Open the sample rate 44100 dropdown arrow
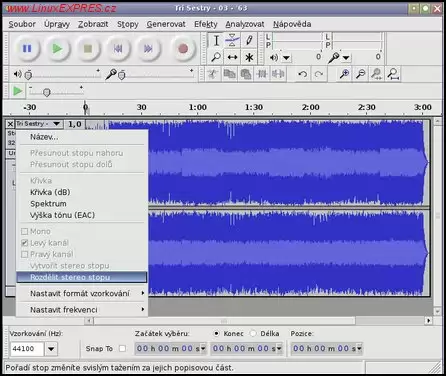Image resolution: width=446 pixels, height=376 pixels. pos(51,349)
